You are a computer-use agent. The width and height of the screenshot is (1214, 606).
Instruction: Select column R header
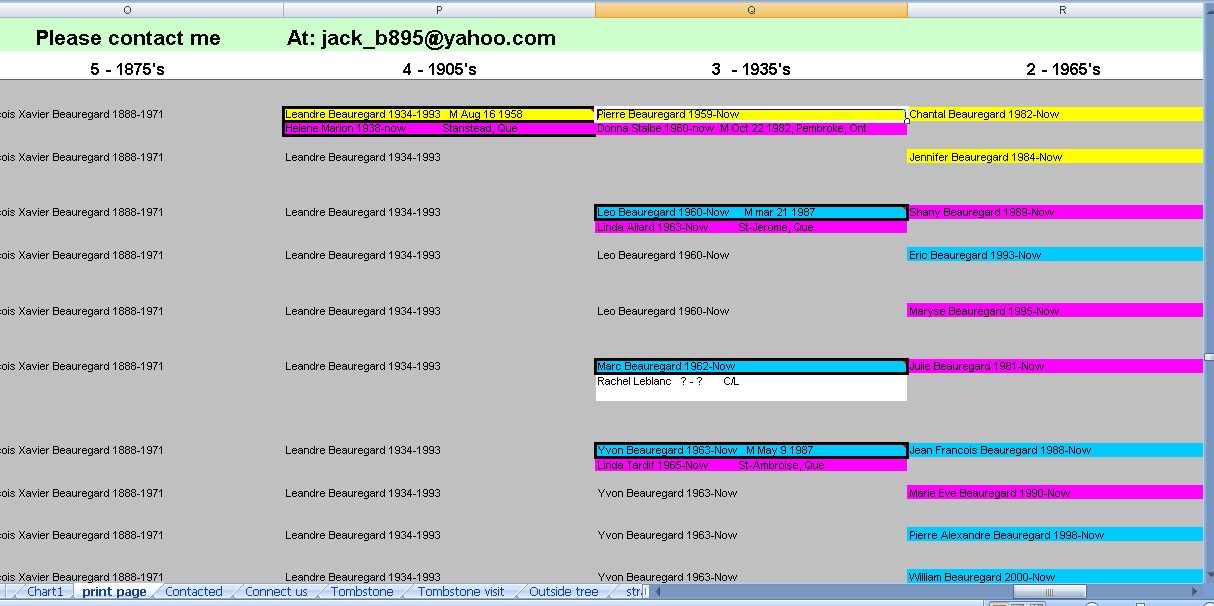point(1061,10)
